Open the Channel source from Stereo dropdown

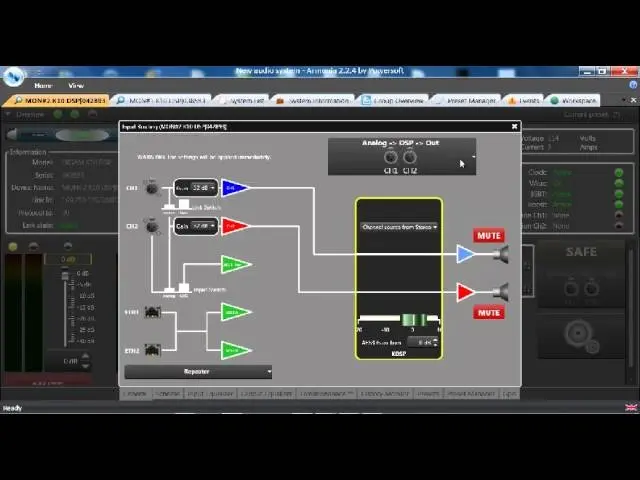pos(399,227)
